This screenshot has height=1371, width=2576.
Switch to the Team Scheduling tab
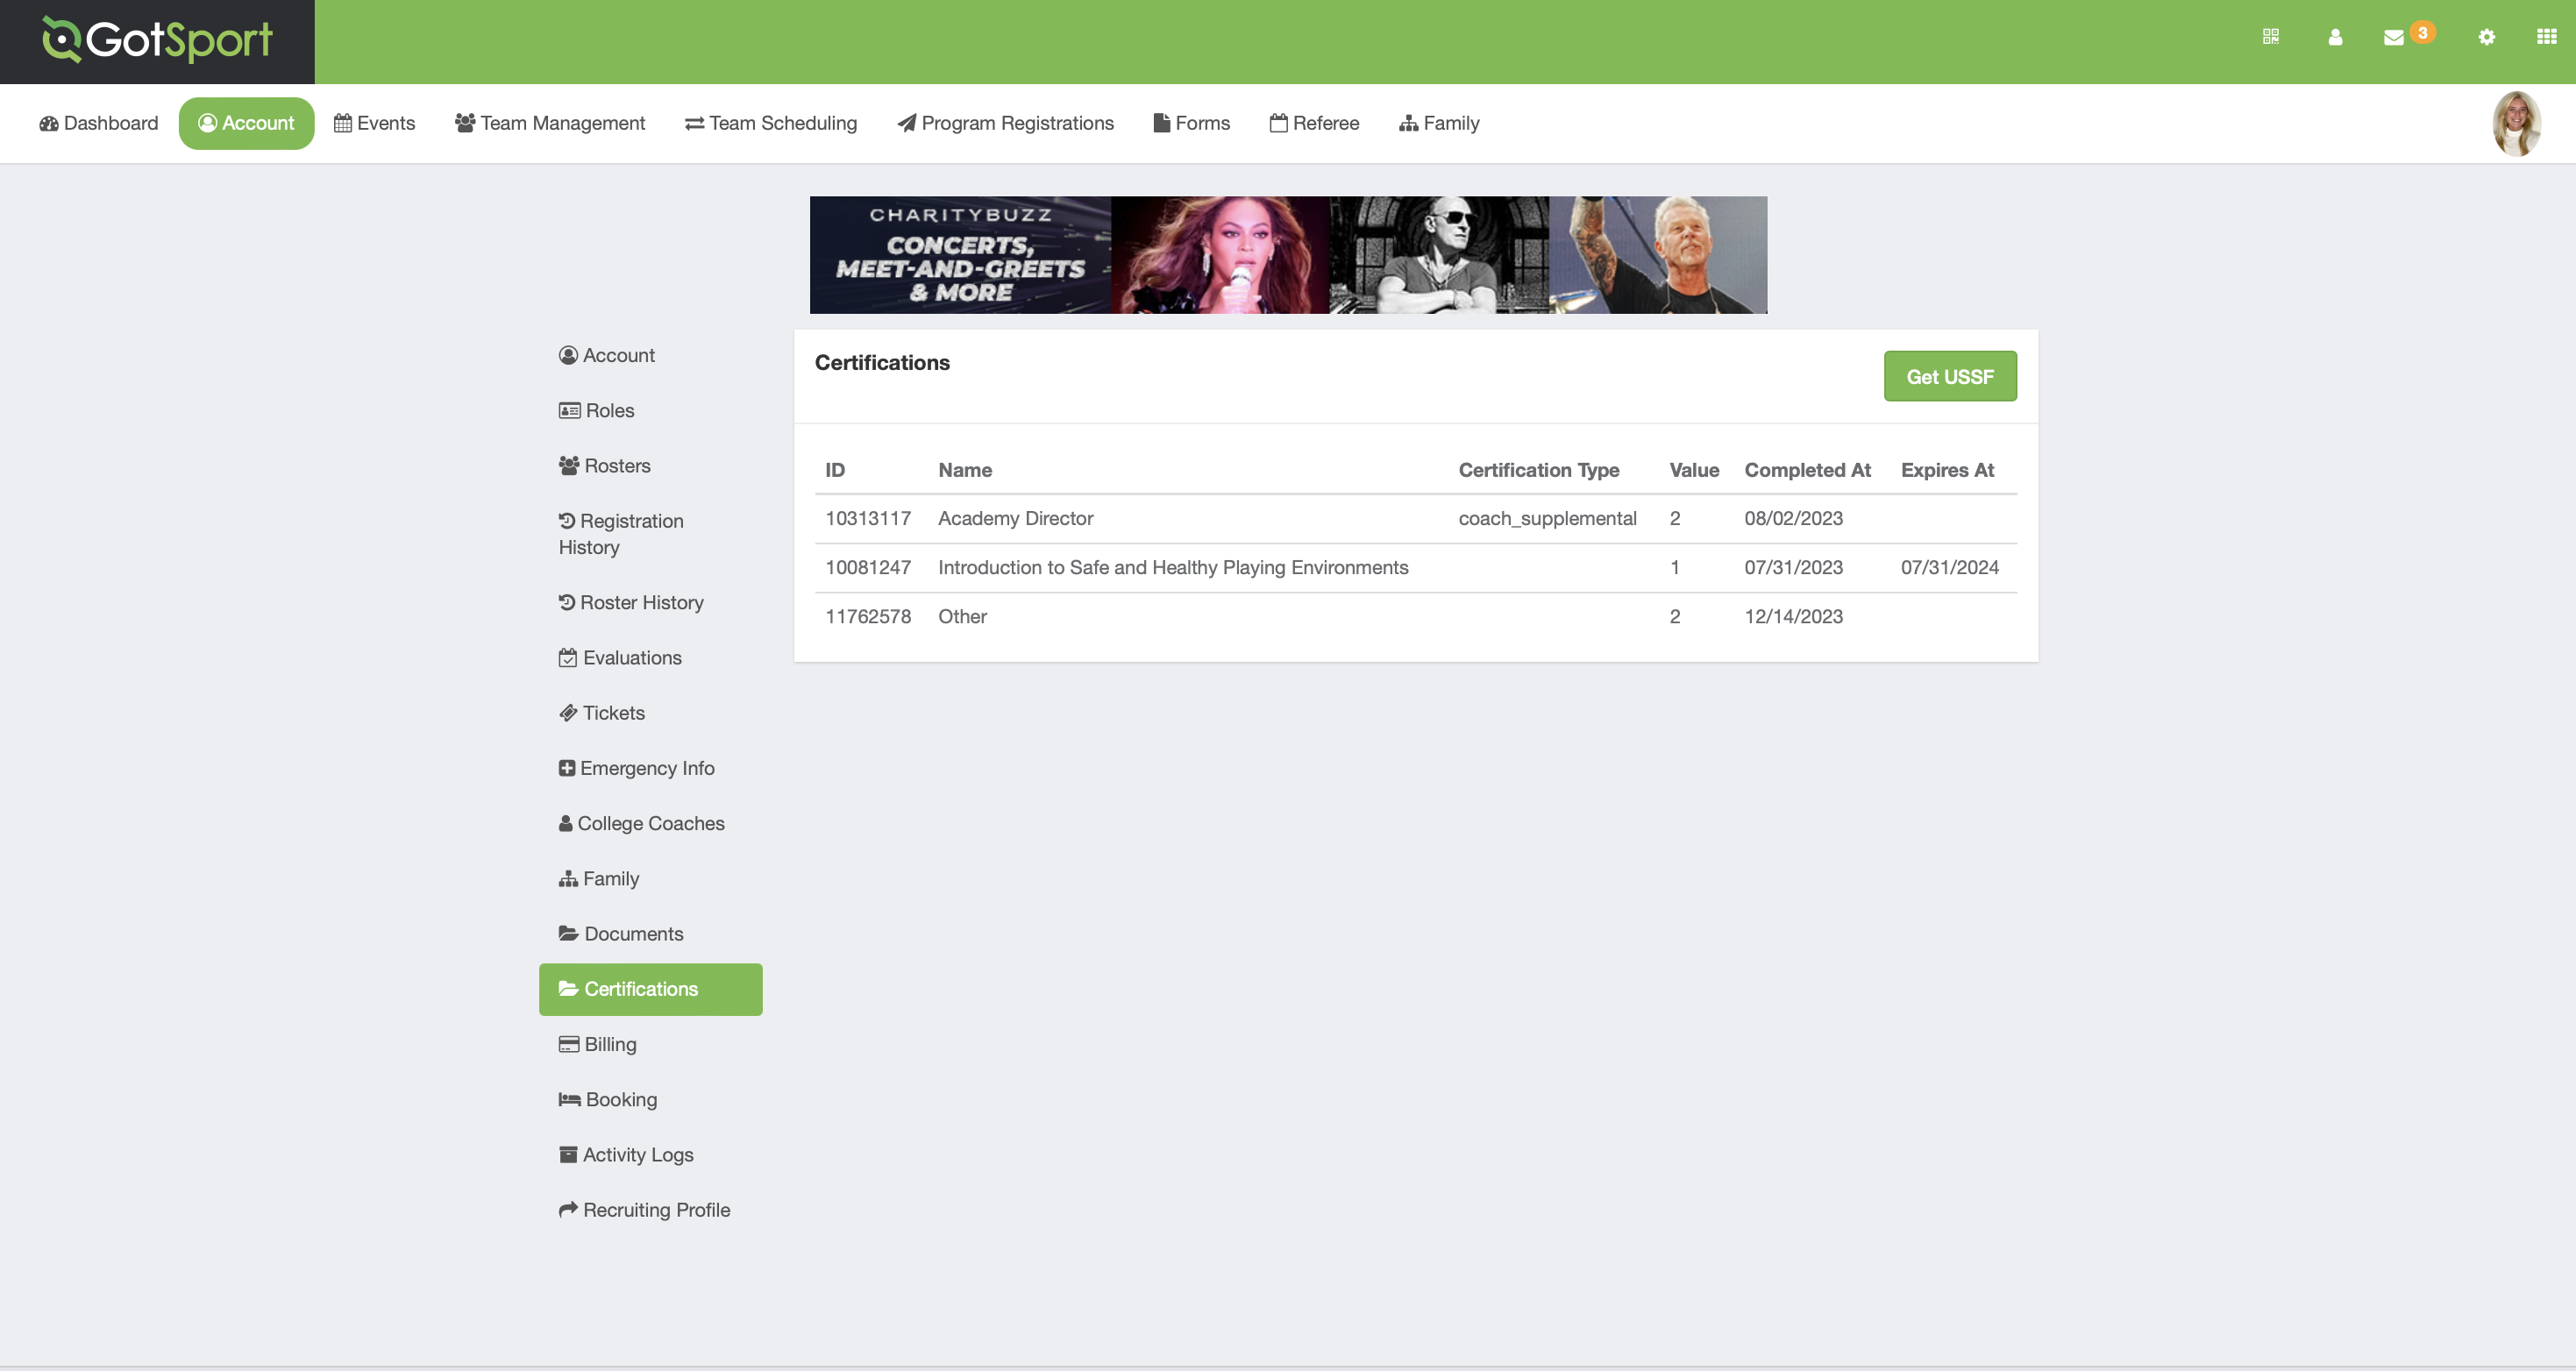770,123
